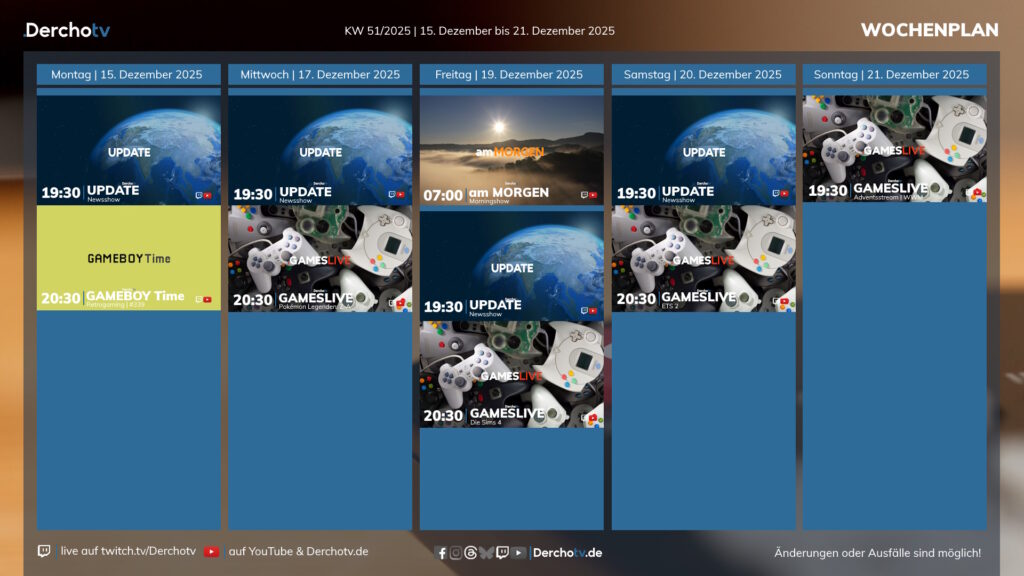The height and width of the screenshot is (576, 1024).
Task: Open Saturday's UPDATE 19:30 Newsshow card
Action: coord(703,150)
